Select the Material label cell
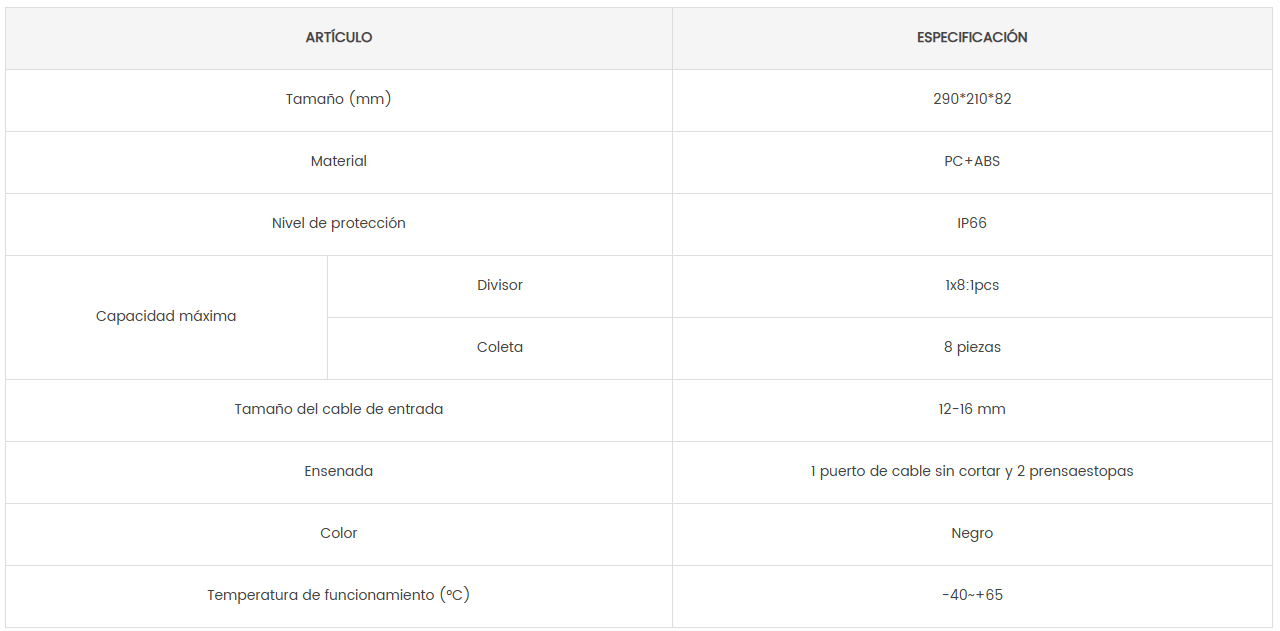This screenshot has width=1280, height=631. pos(339,161)
